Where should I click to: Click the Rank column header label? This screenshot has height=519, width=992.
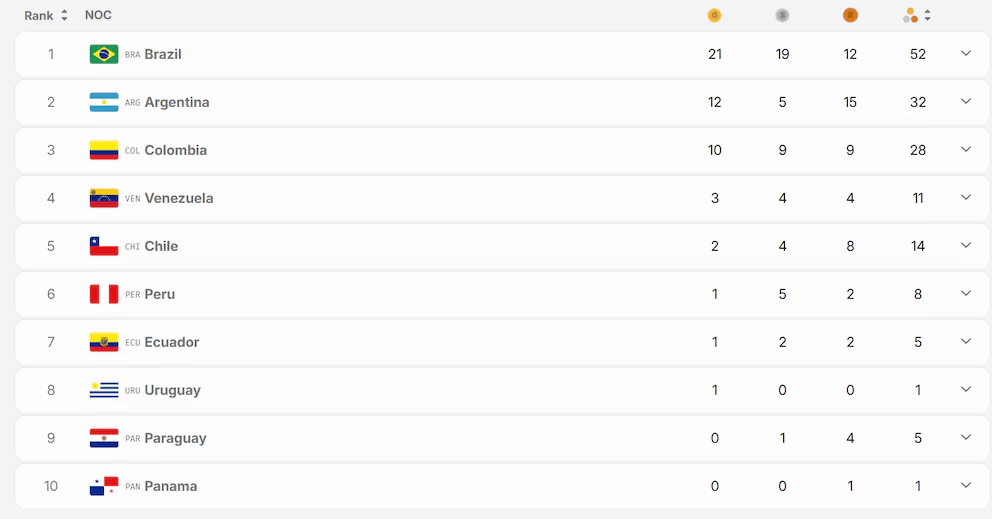coord(39,16)
